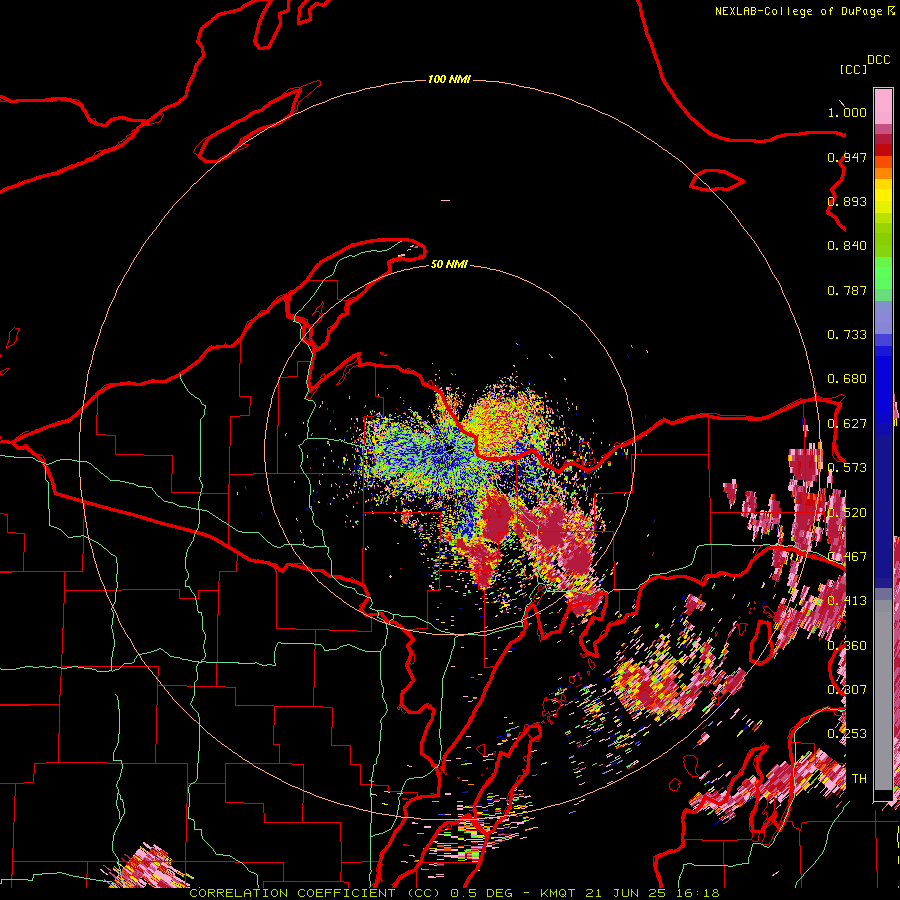Screen dimensions: 900x900
Task: Click the 0.947 legend value
Action: coord(847,157)
